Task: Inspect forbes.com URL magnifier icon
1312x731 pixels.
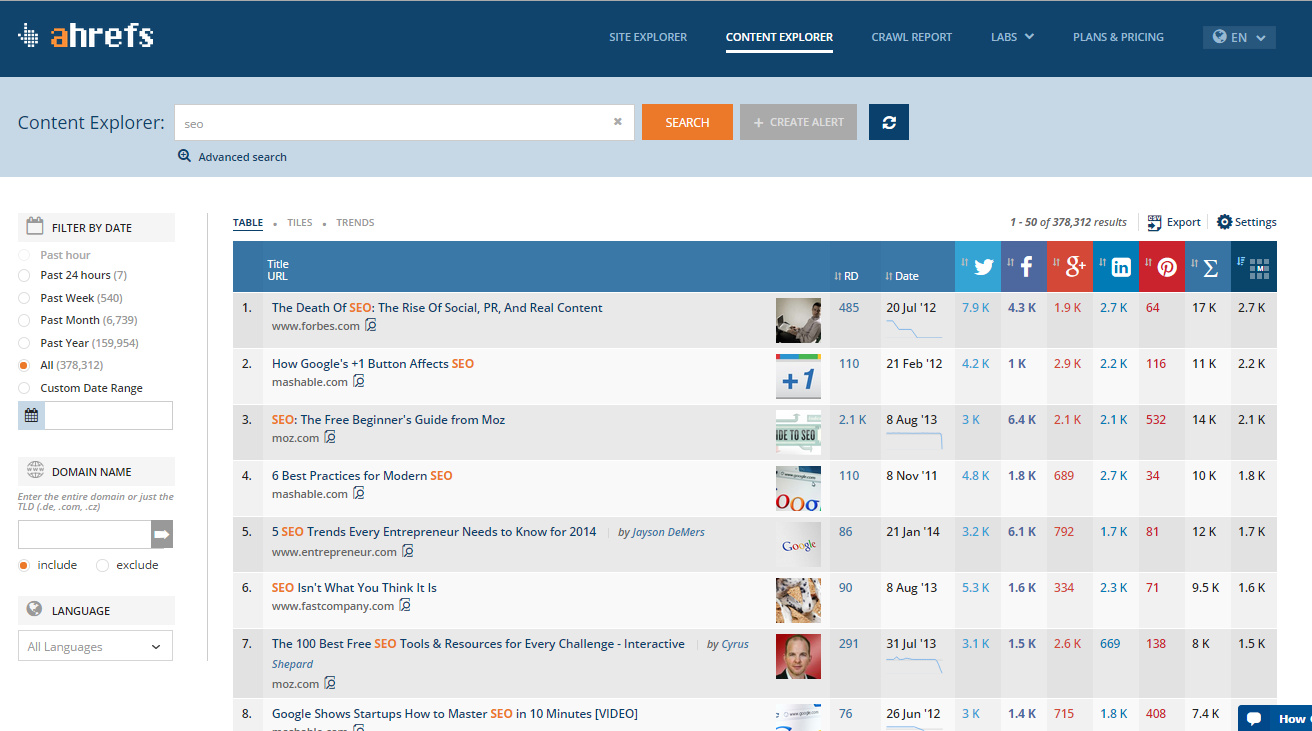Action: pyautogui.click(x=371, y=325)
